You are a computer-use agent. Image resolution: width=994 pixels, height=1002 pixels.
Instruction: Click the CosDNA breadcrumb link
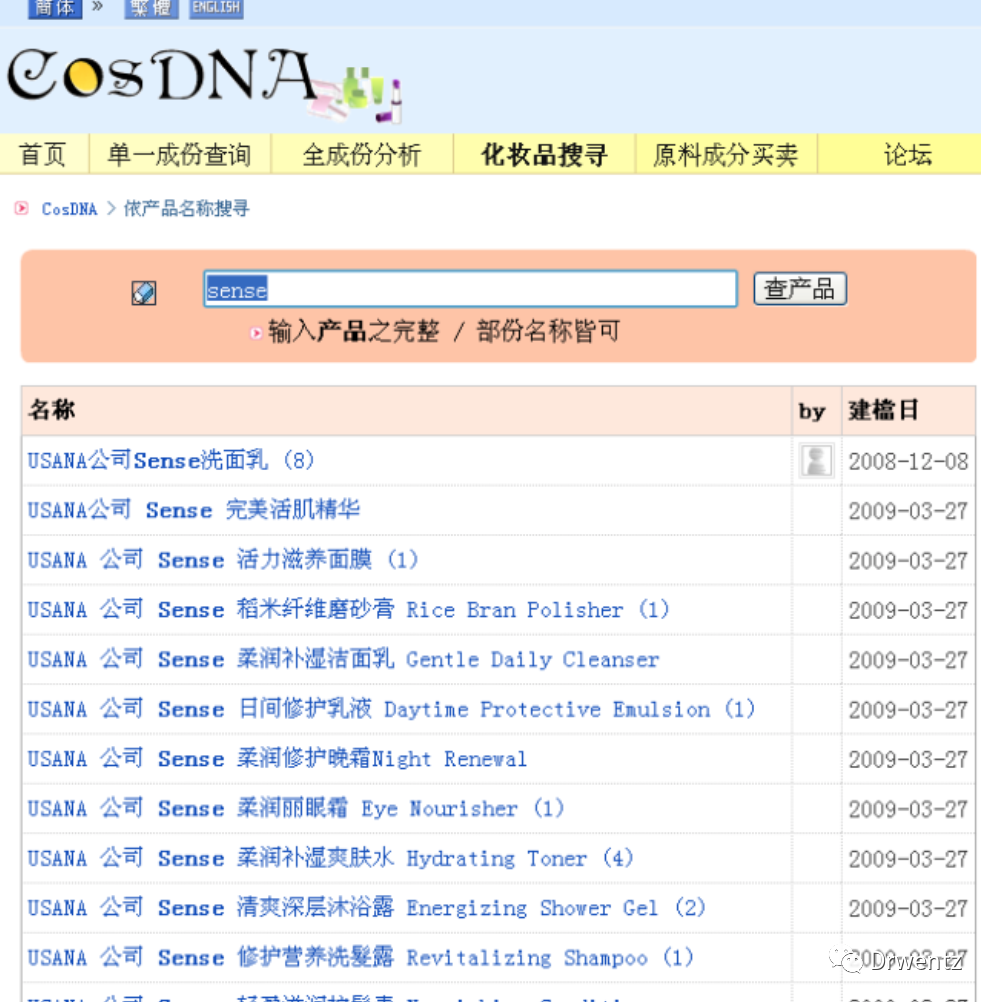[66, 210]
